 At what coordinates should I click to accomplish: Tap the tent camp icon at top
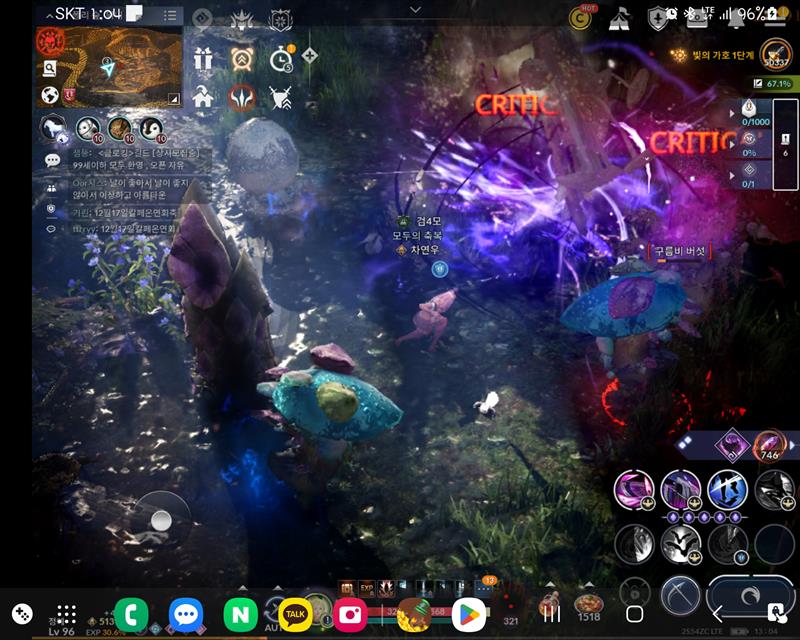coord(619,19)
